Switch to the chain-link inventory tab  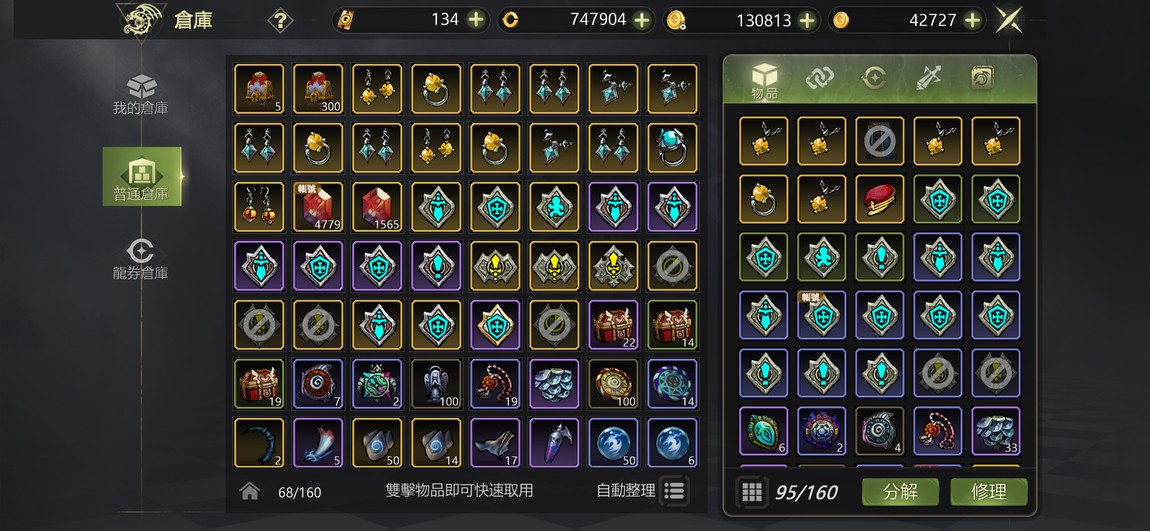819,77
